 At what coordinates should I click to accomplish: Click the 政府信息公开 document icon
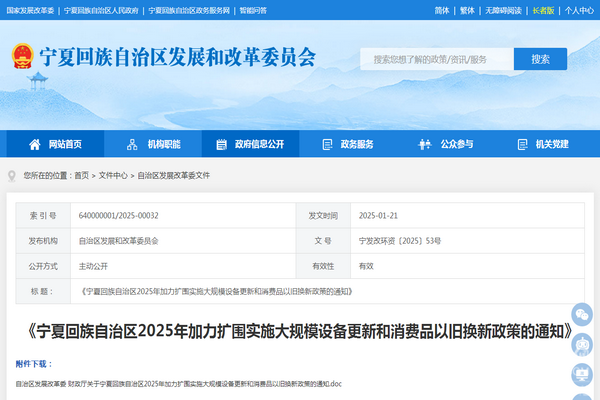point(222,144)
